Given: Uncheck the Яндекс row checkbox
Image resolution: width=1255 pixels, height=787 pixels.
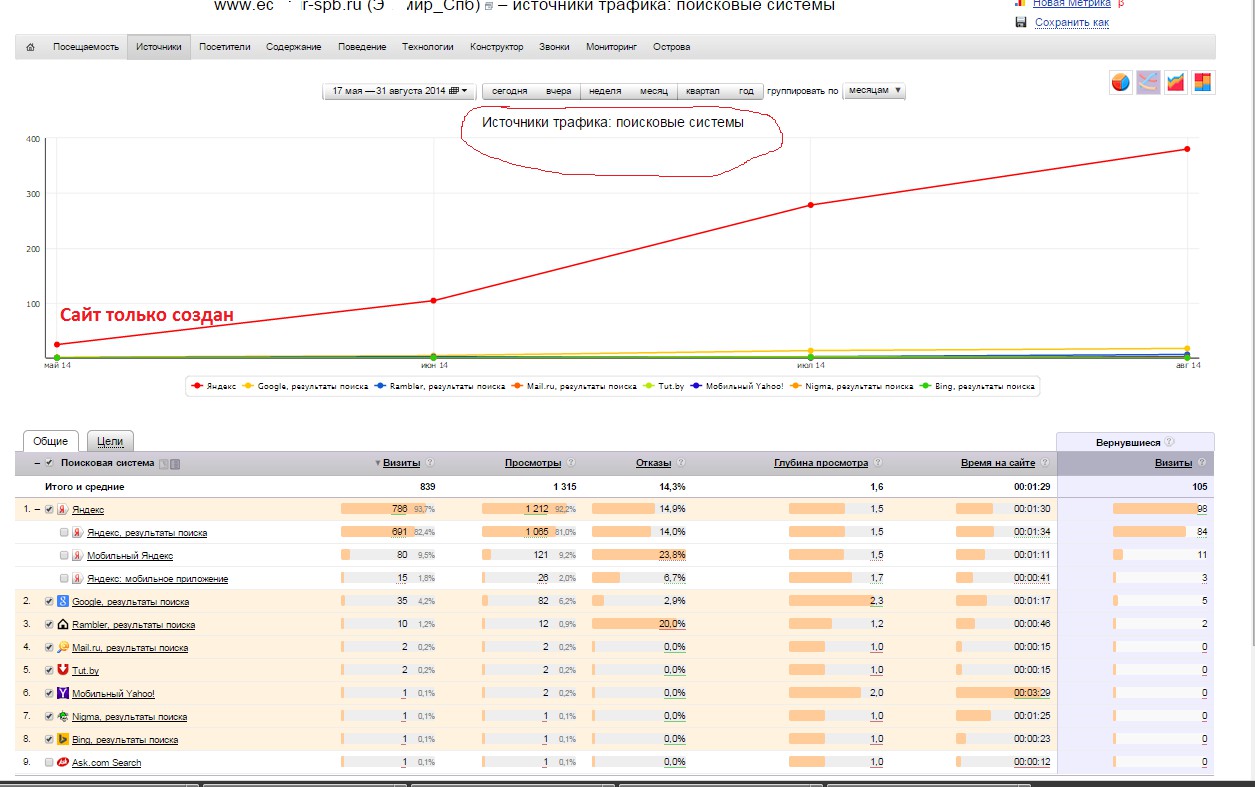Looking at the screenshot, I should click(x=49, y=509).
